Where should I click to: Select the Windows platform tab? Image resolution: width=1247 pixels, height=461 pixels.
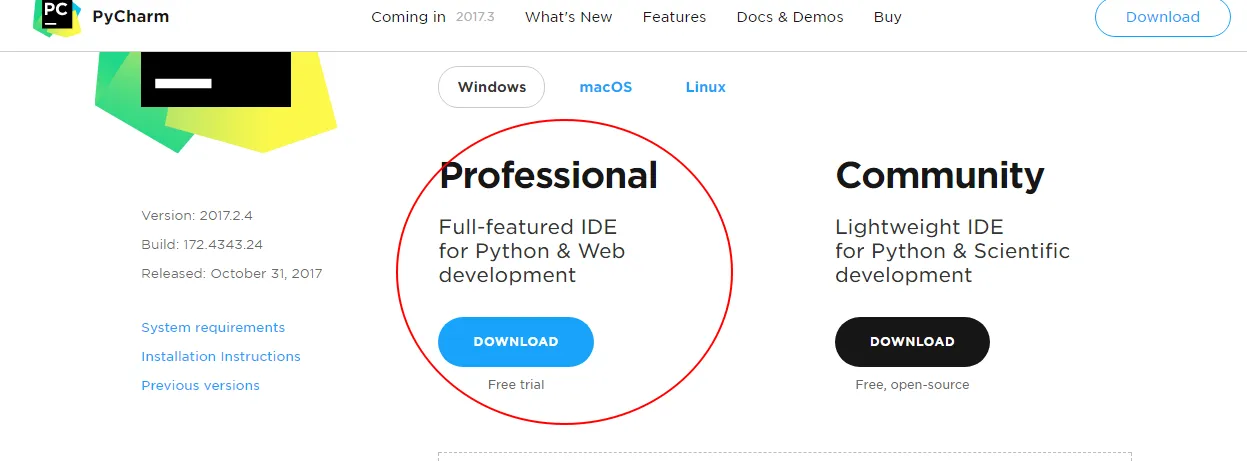click(491, 87)
